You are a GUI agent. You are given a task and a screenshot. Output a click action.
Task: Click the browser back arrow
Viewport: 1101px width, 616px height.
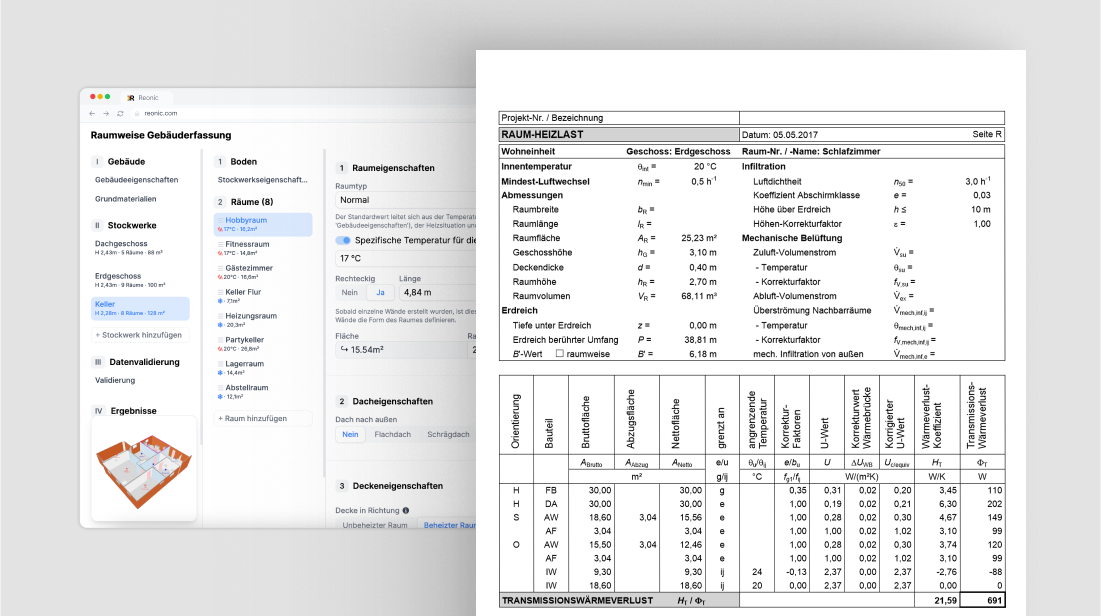tap(92, 113)
